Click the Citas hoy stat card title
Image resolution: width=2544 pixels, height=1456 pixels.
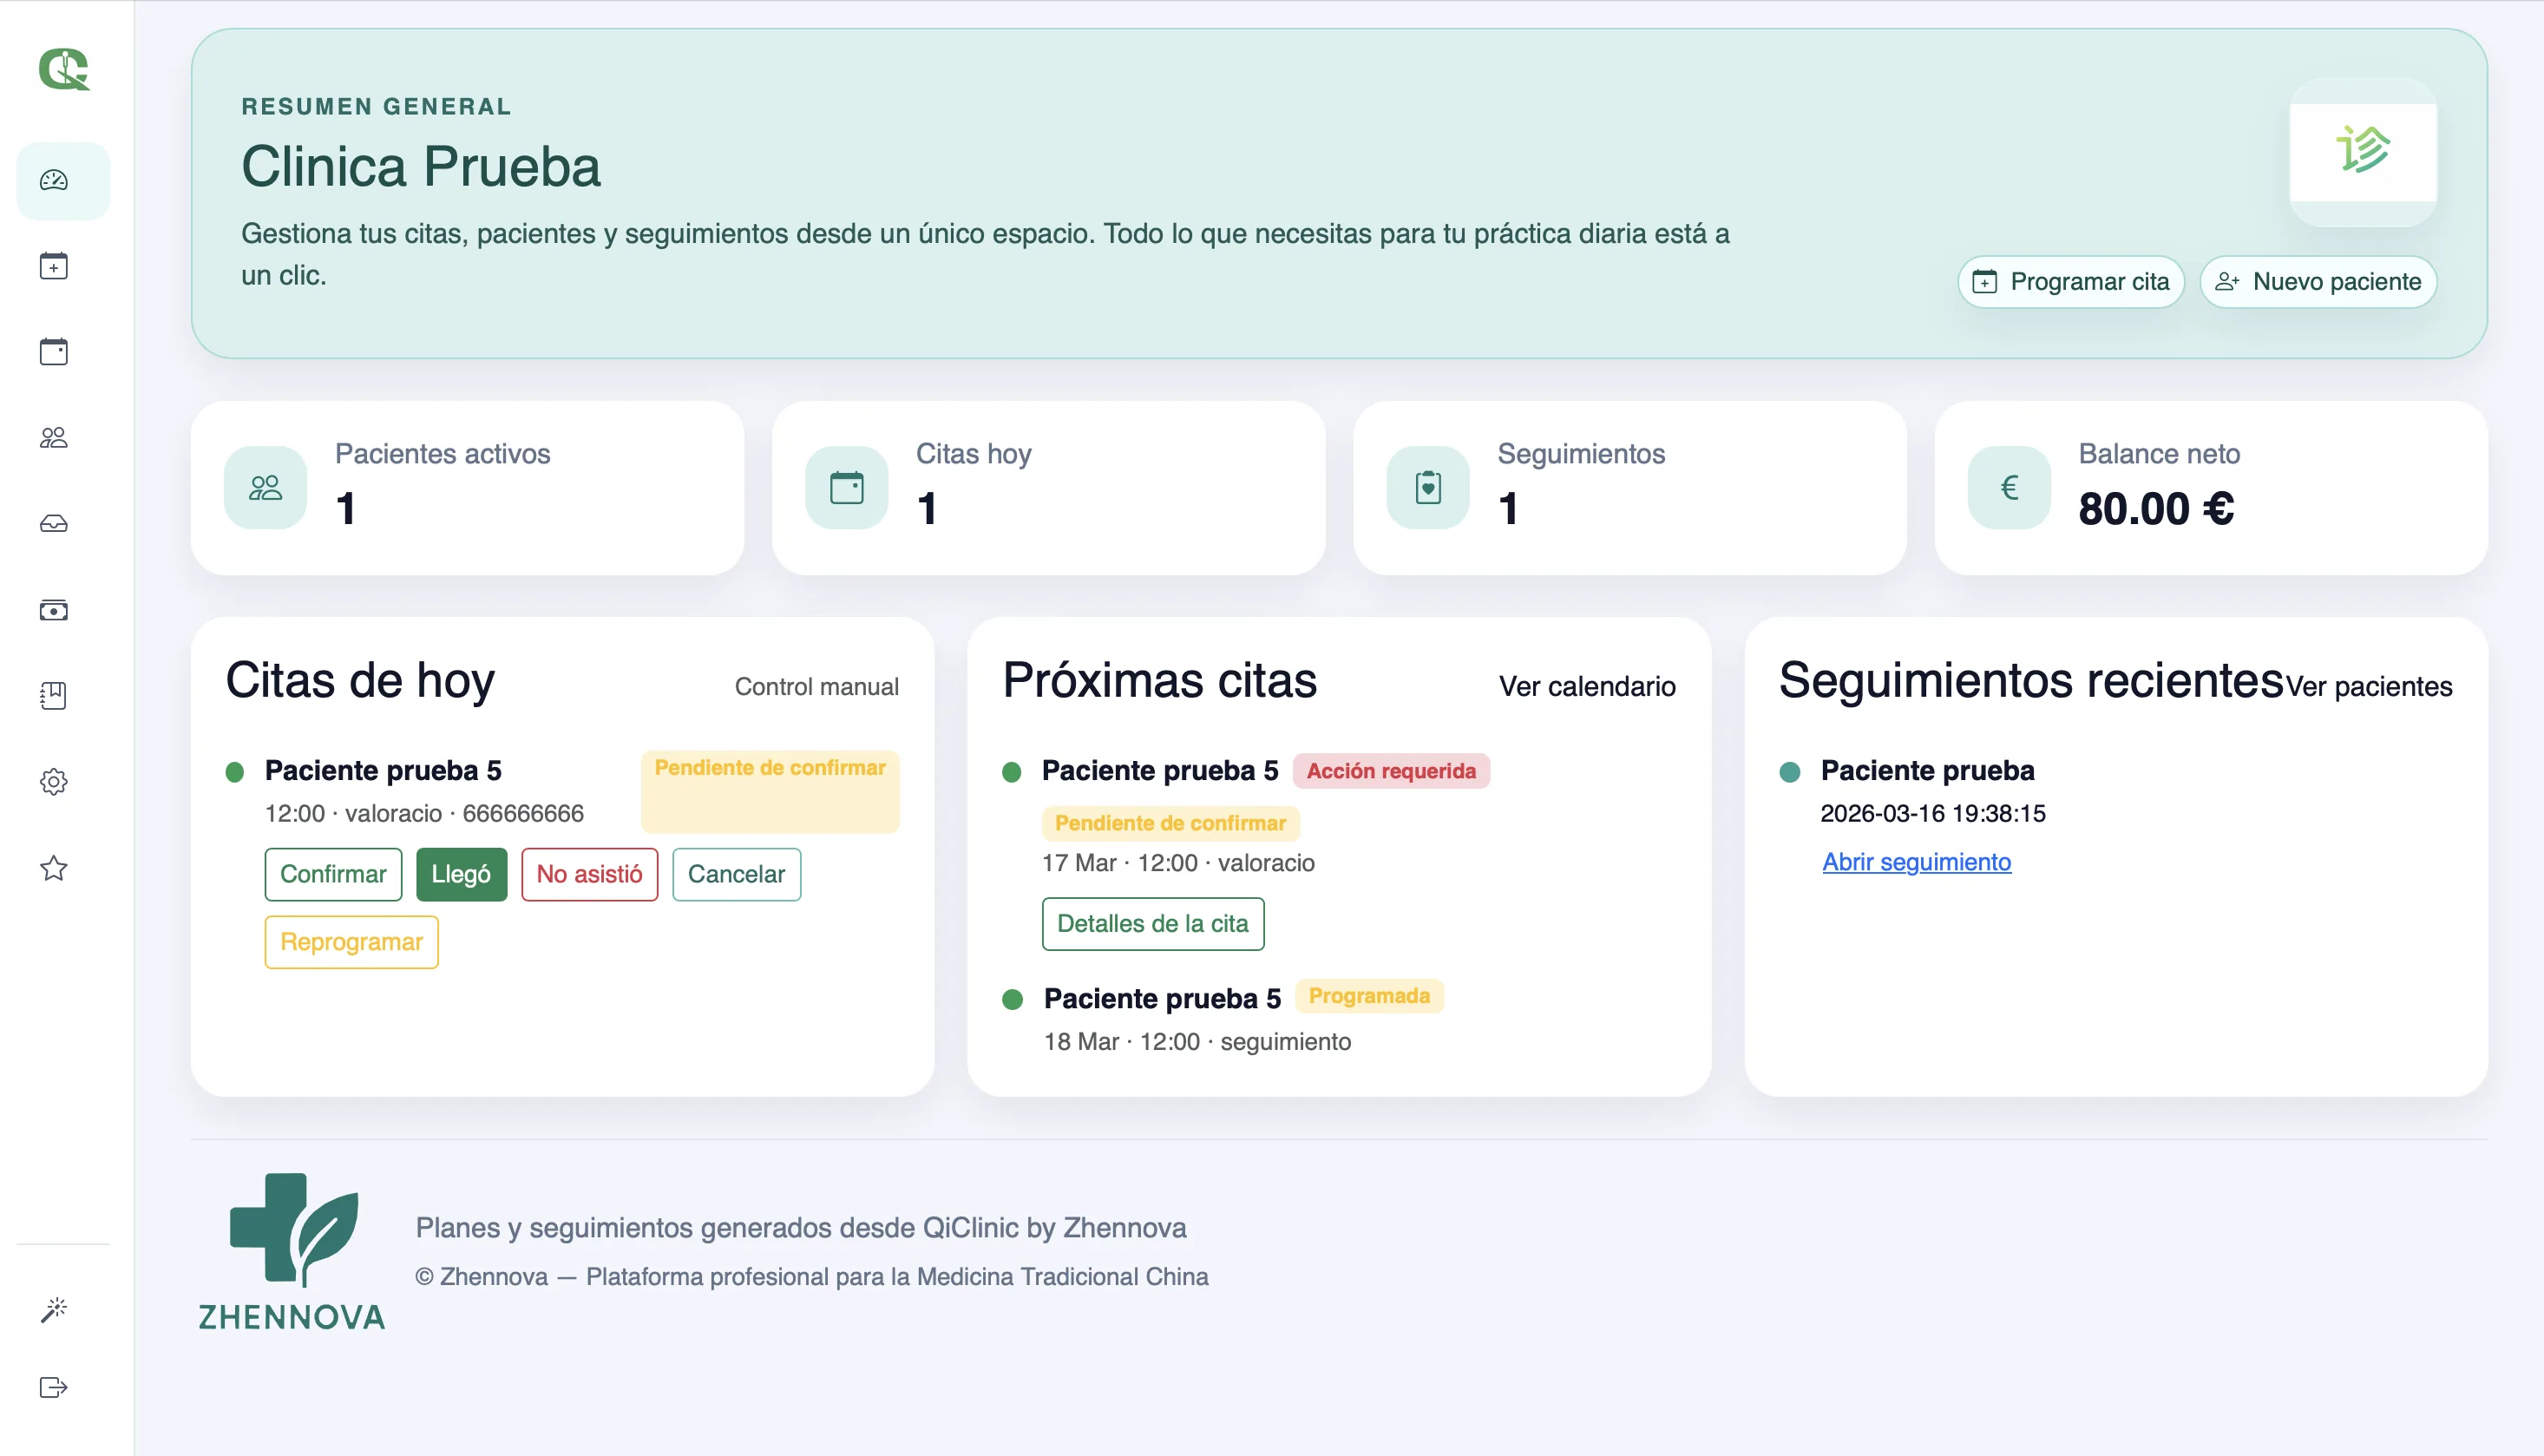point(973,454)
